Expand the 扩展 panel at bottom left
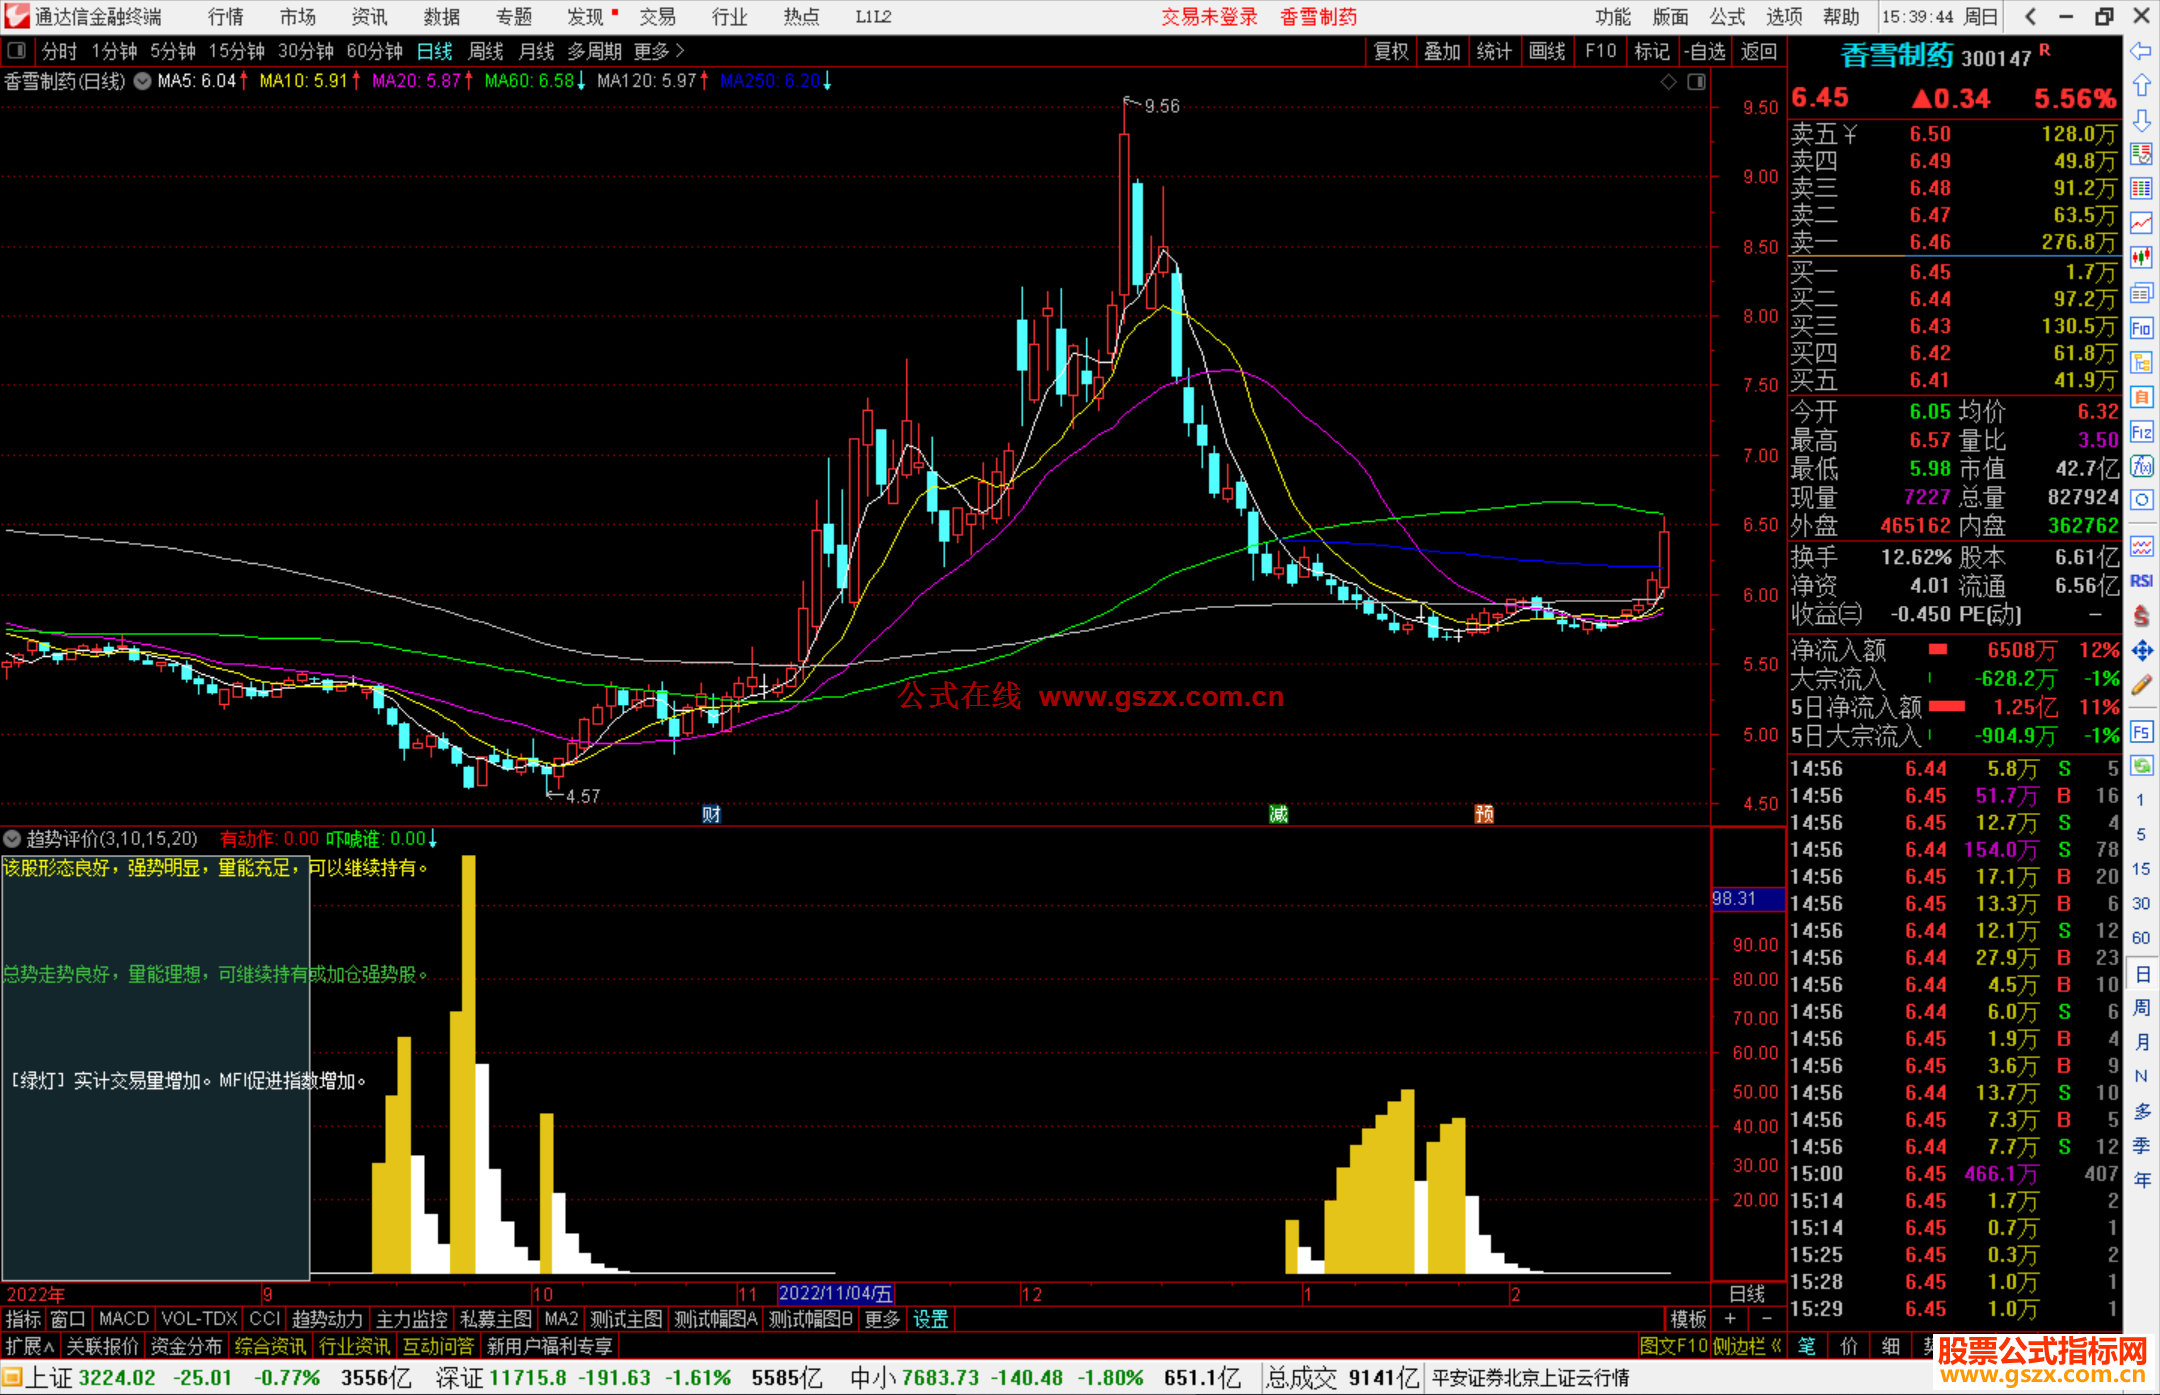This screenshot has width=2160, height=1395. click(x=29, y=1346)
